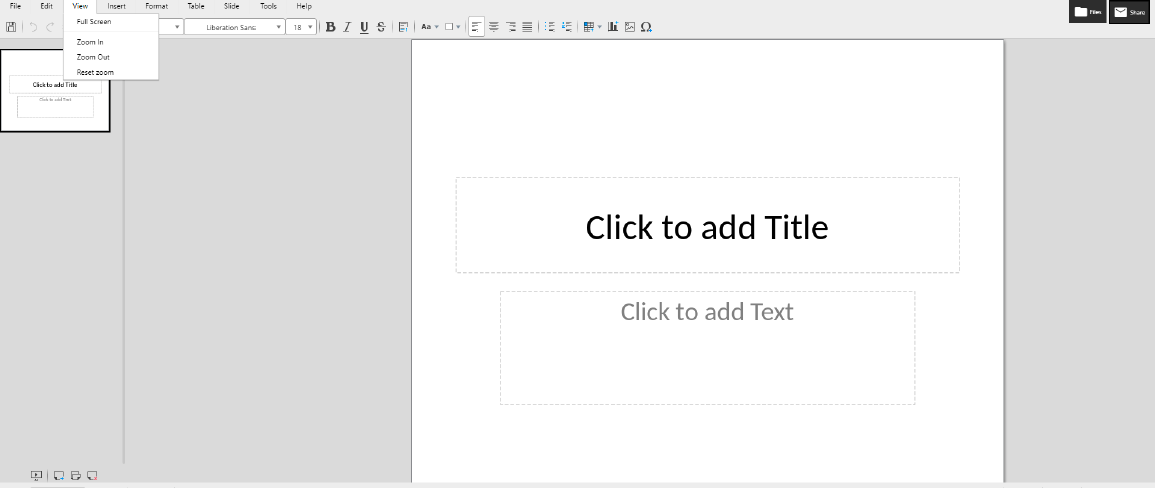Viewport: 1155px width, 488px height.
Task: Duplicate the current slide icon
Action: (x=75, y=476)
